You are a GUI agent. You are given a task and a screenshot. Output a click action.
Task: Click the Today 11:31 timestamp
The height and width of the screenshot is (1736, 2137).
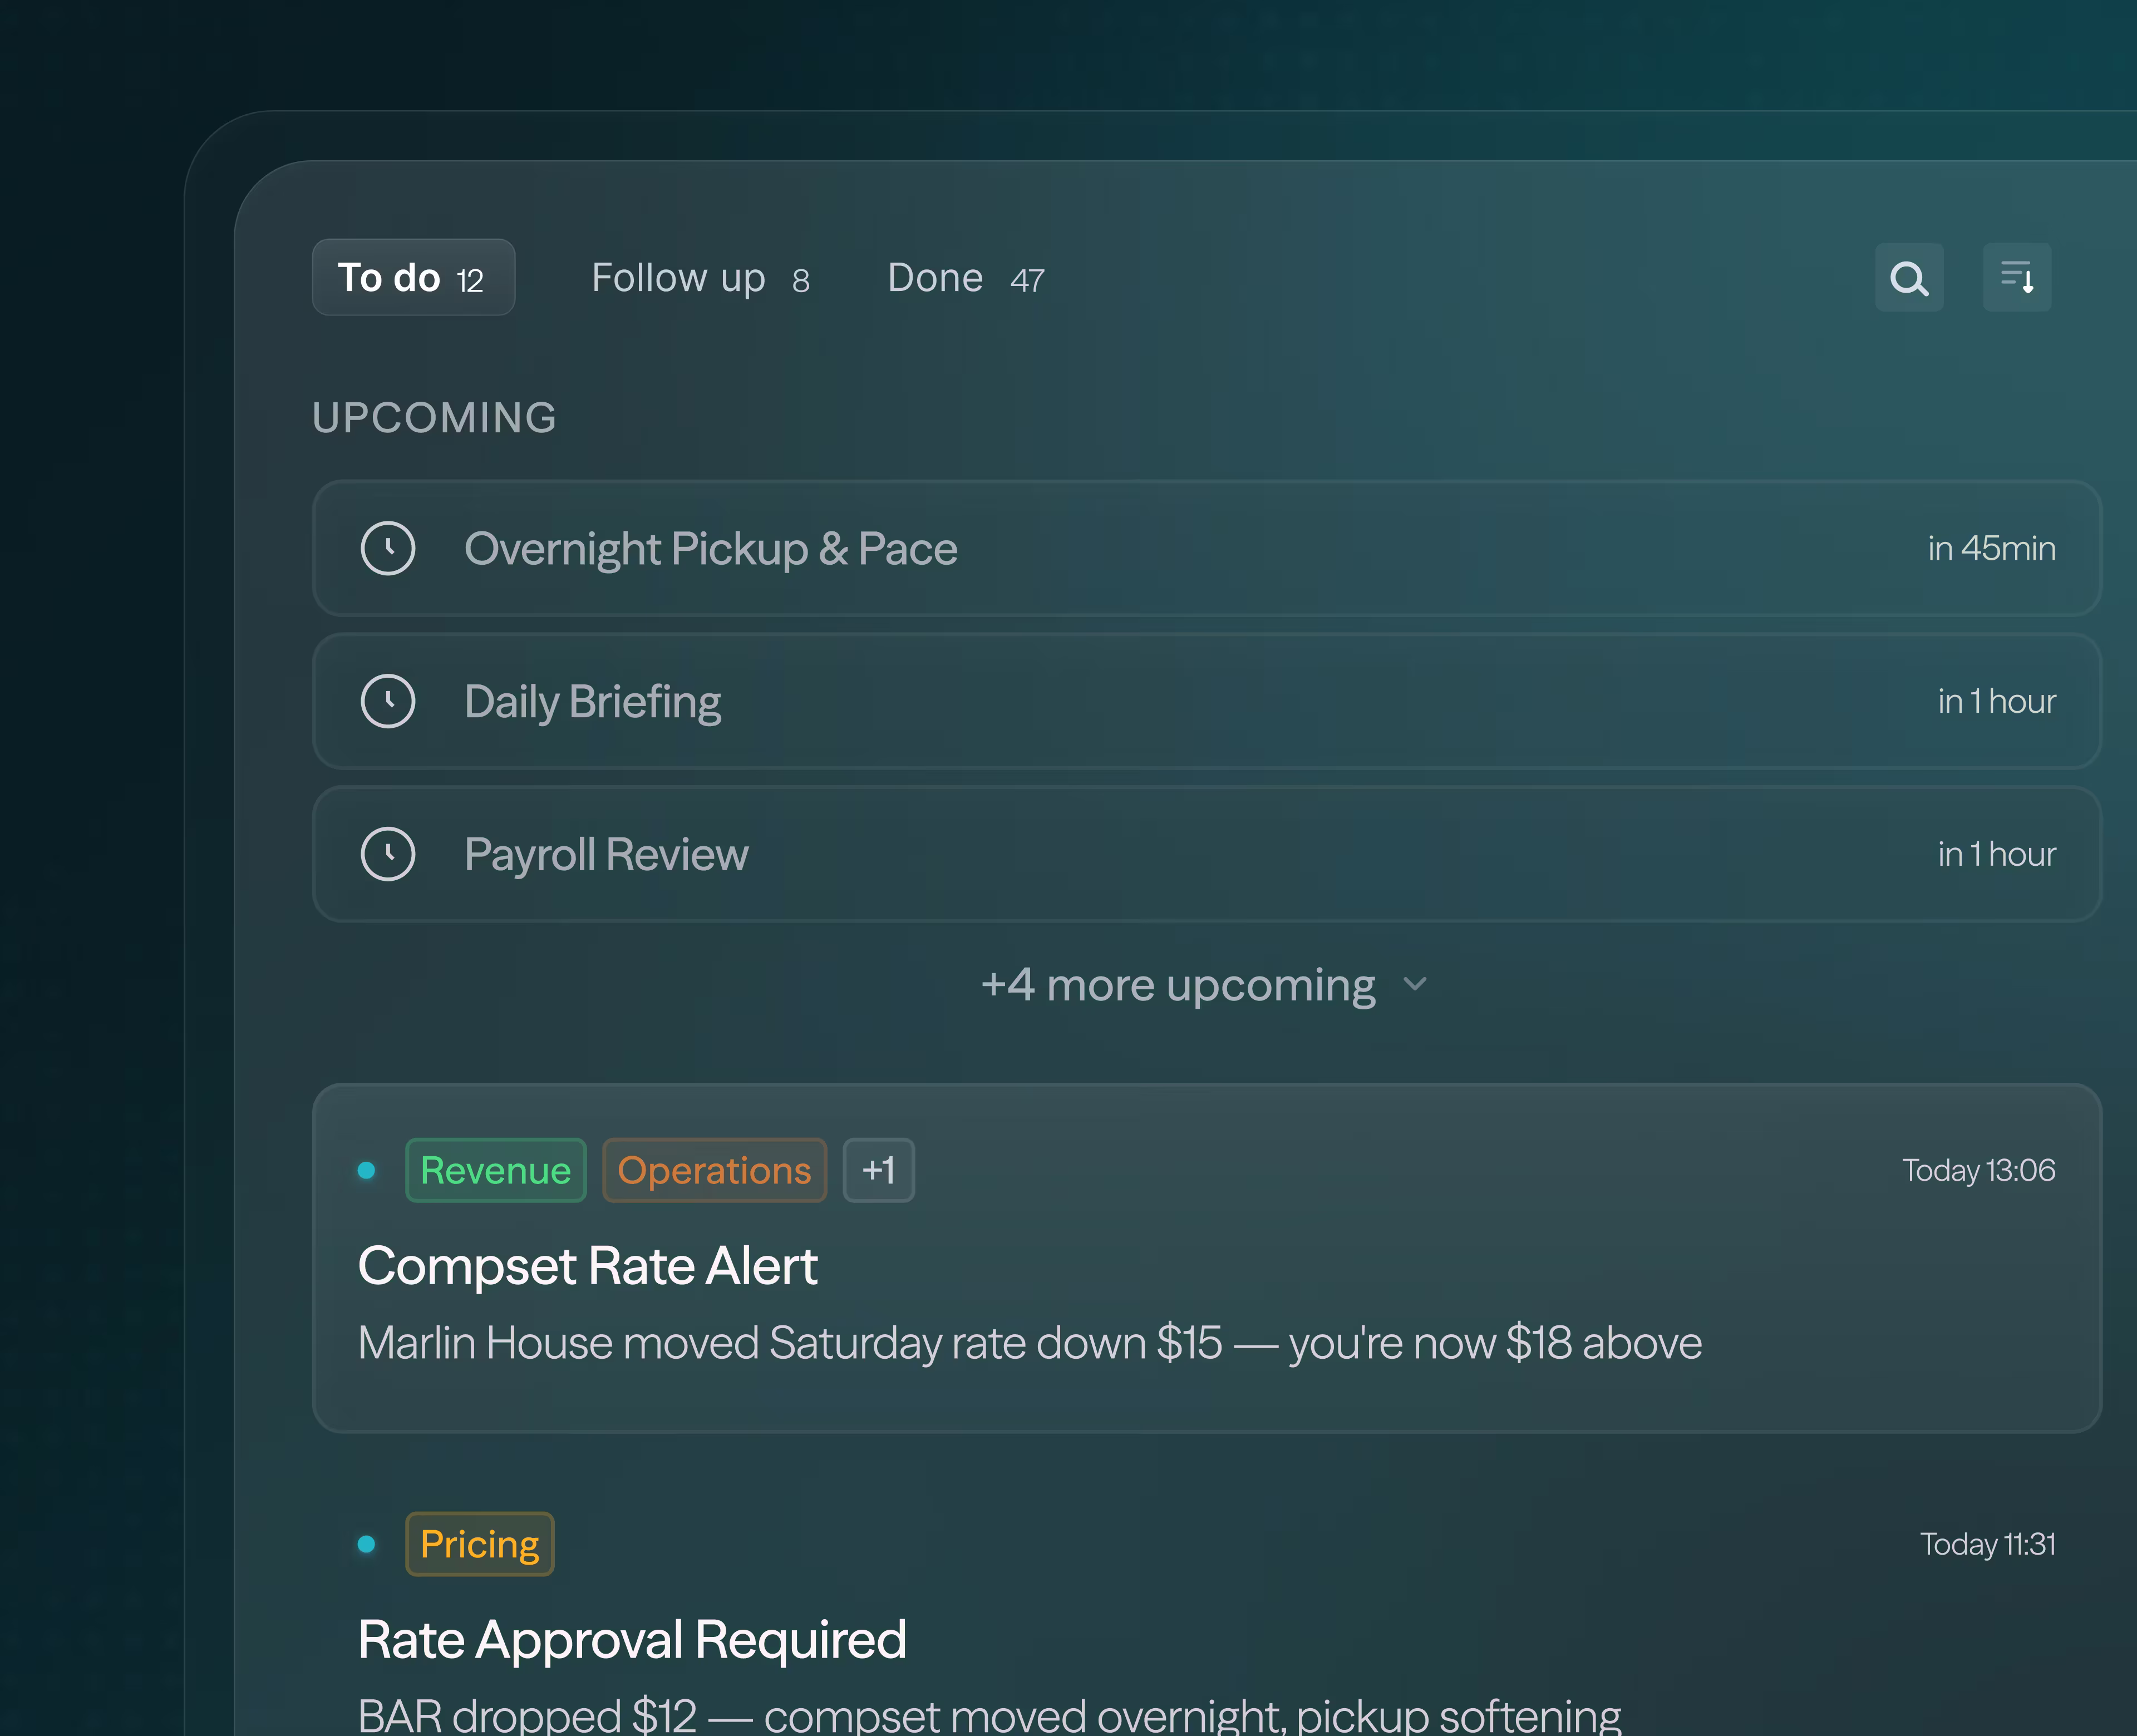tap(1988, 1544)
